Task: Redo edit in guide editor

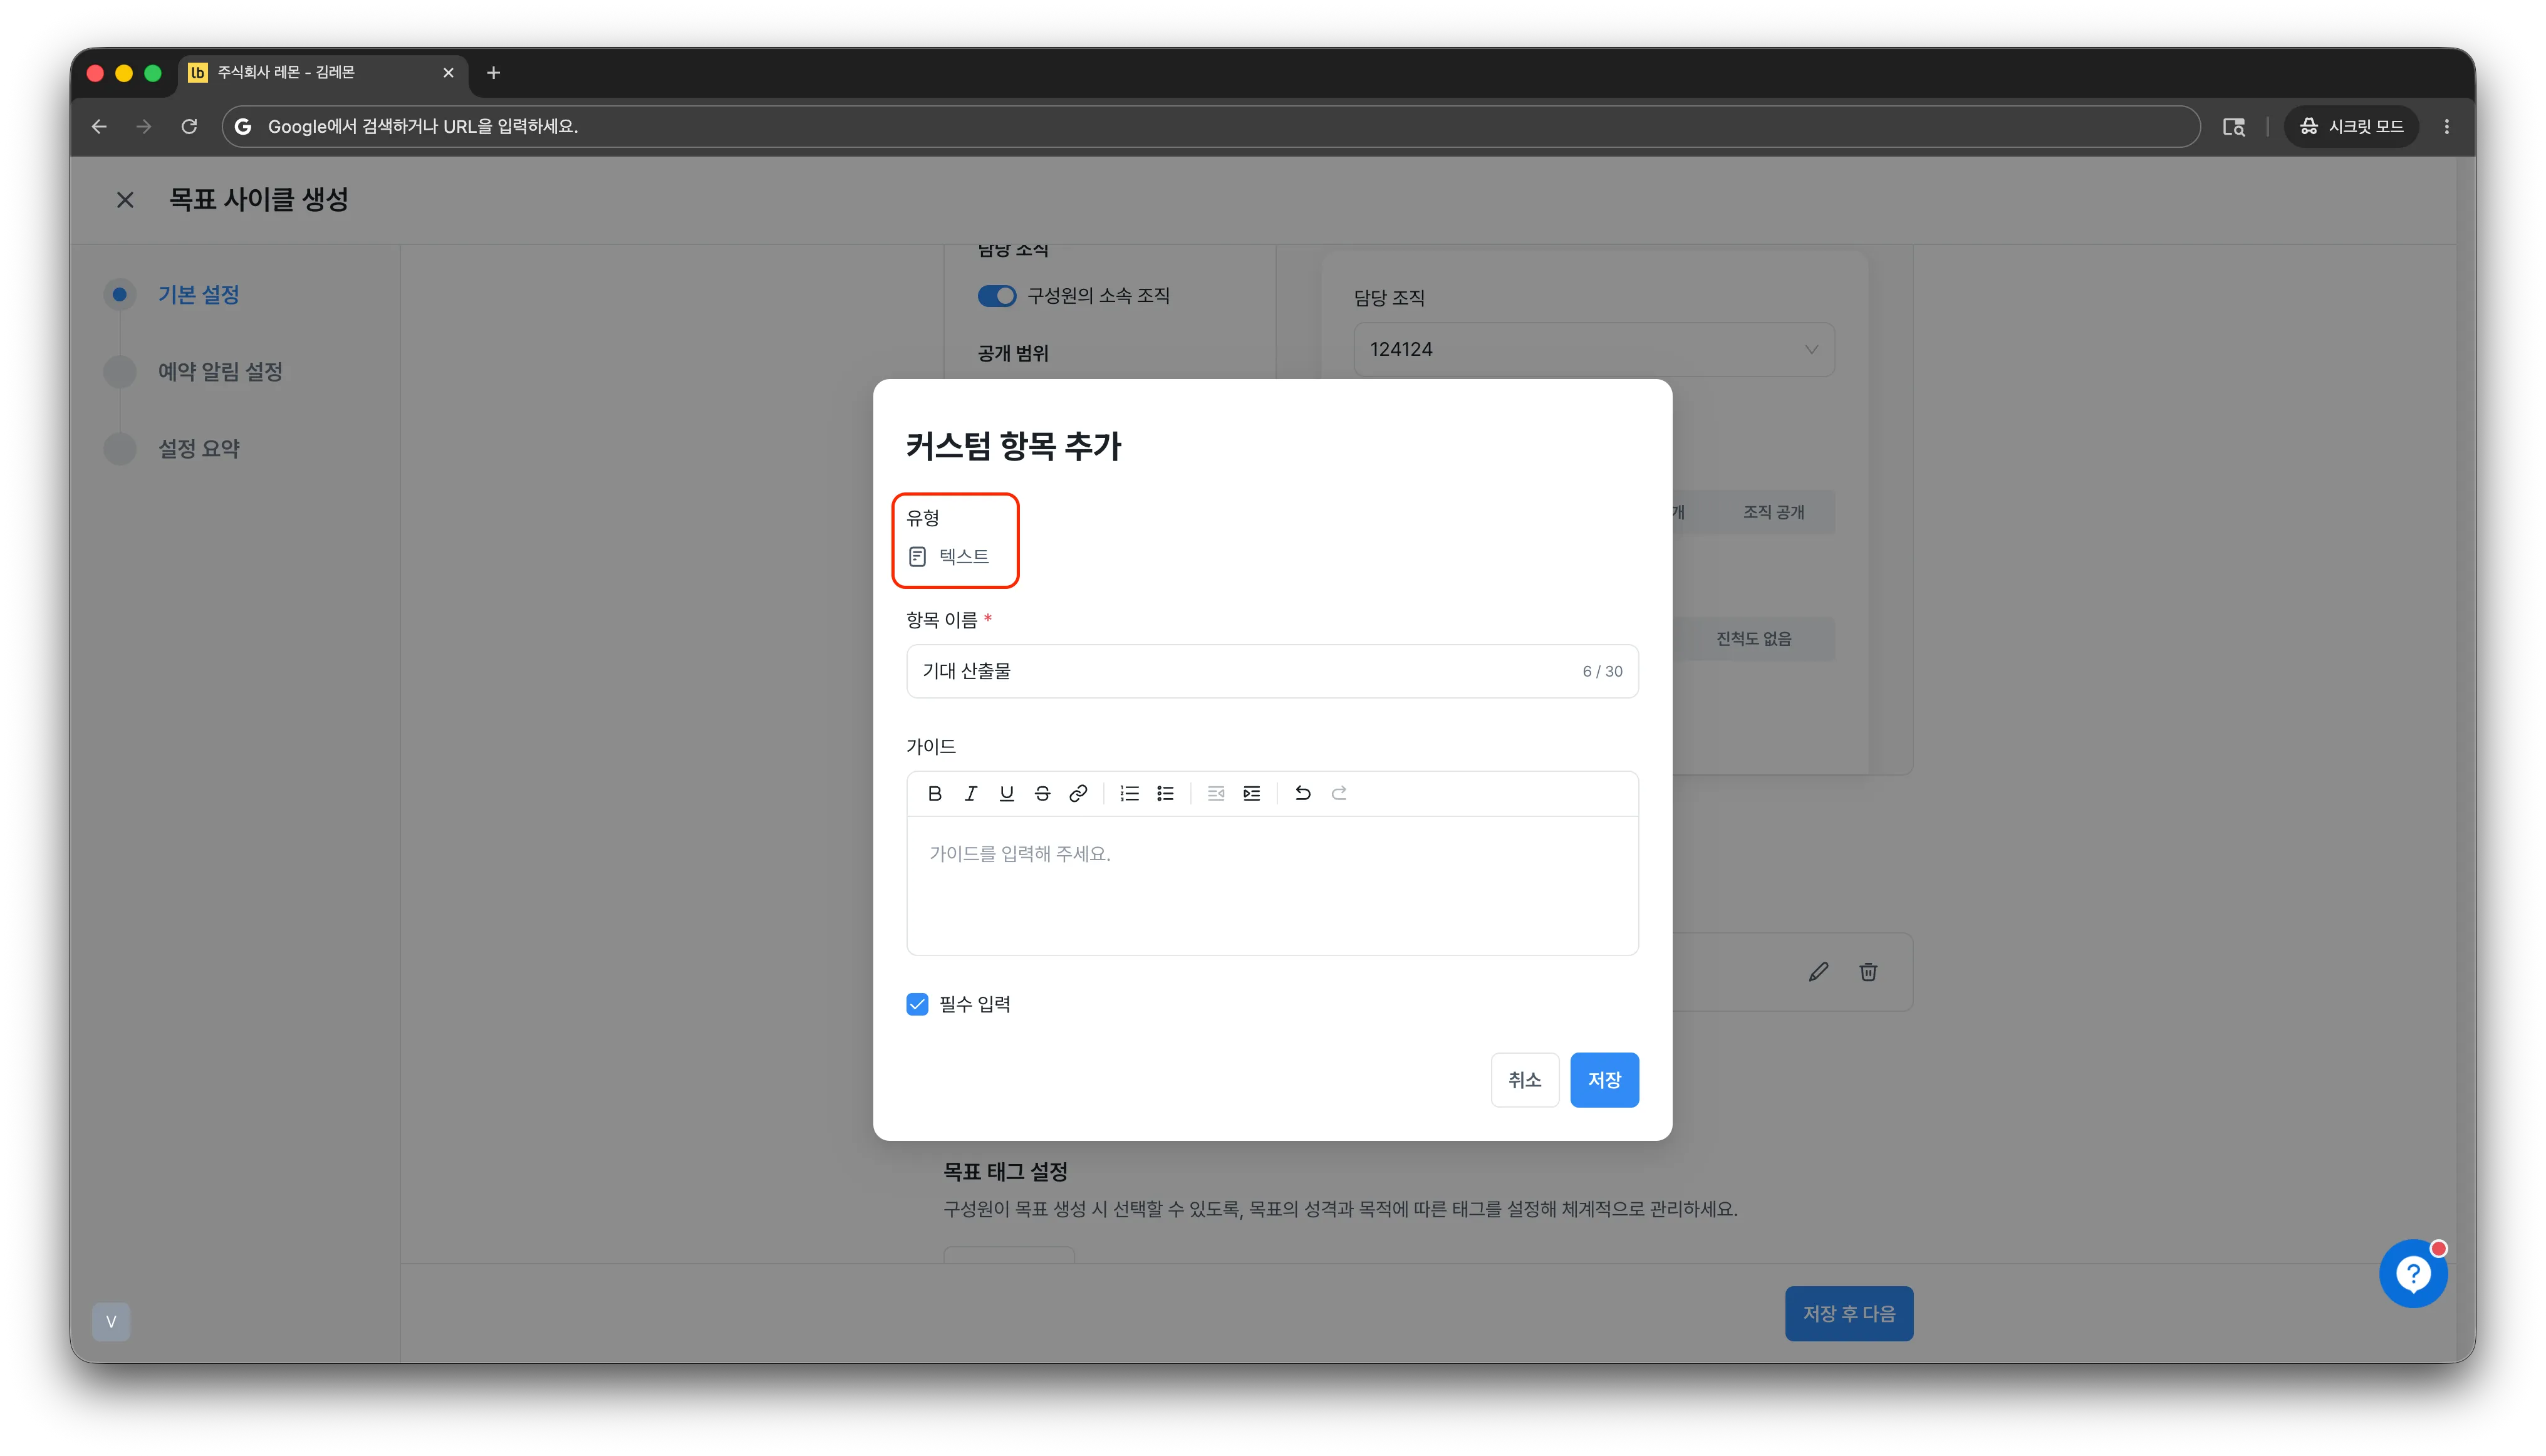Action: (x=1339, y=793)
